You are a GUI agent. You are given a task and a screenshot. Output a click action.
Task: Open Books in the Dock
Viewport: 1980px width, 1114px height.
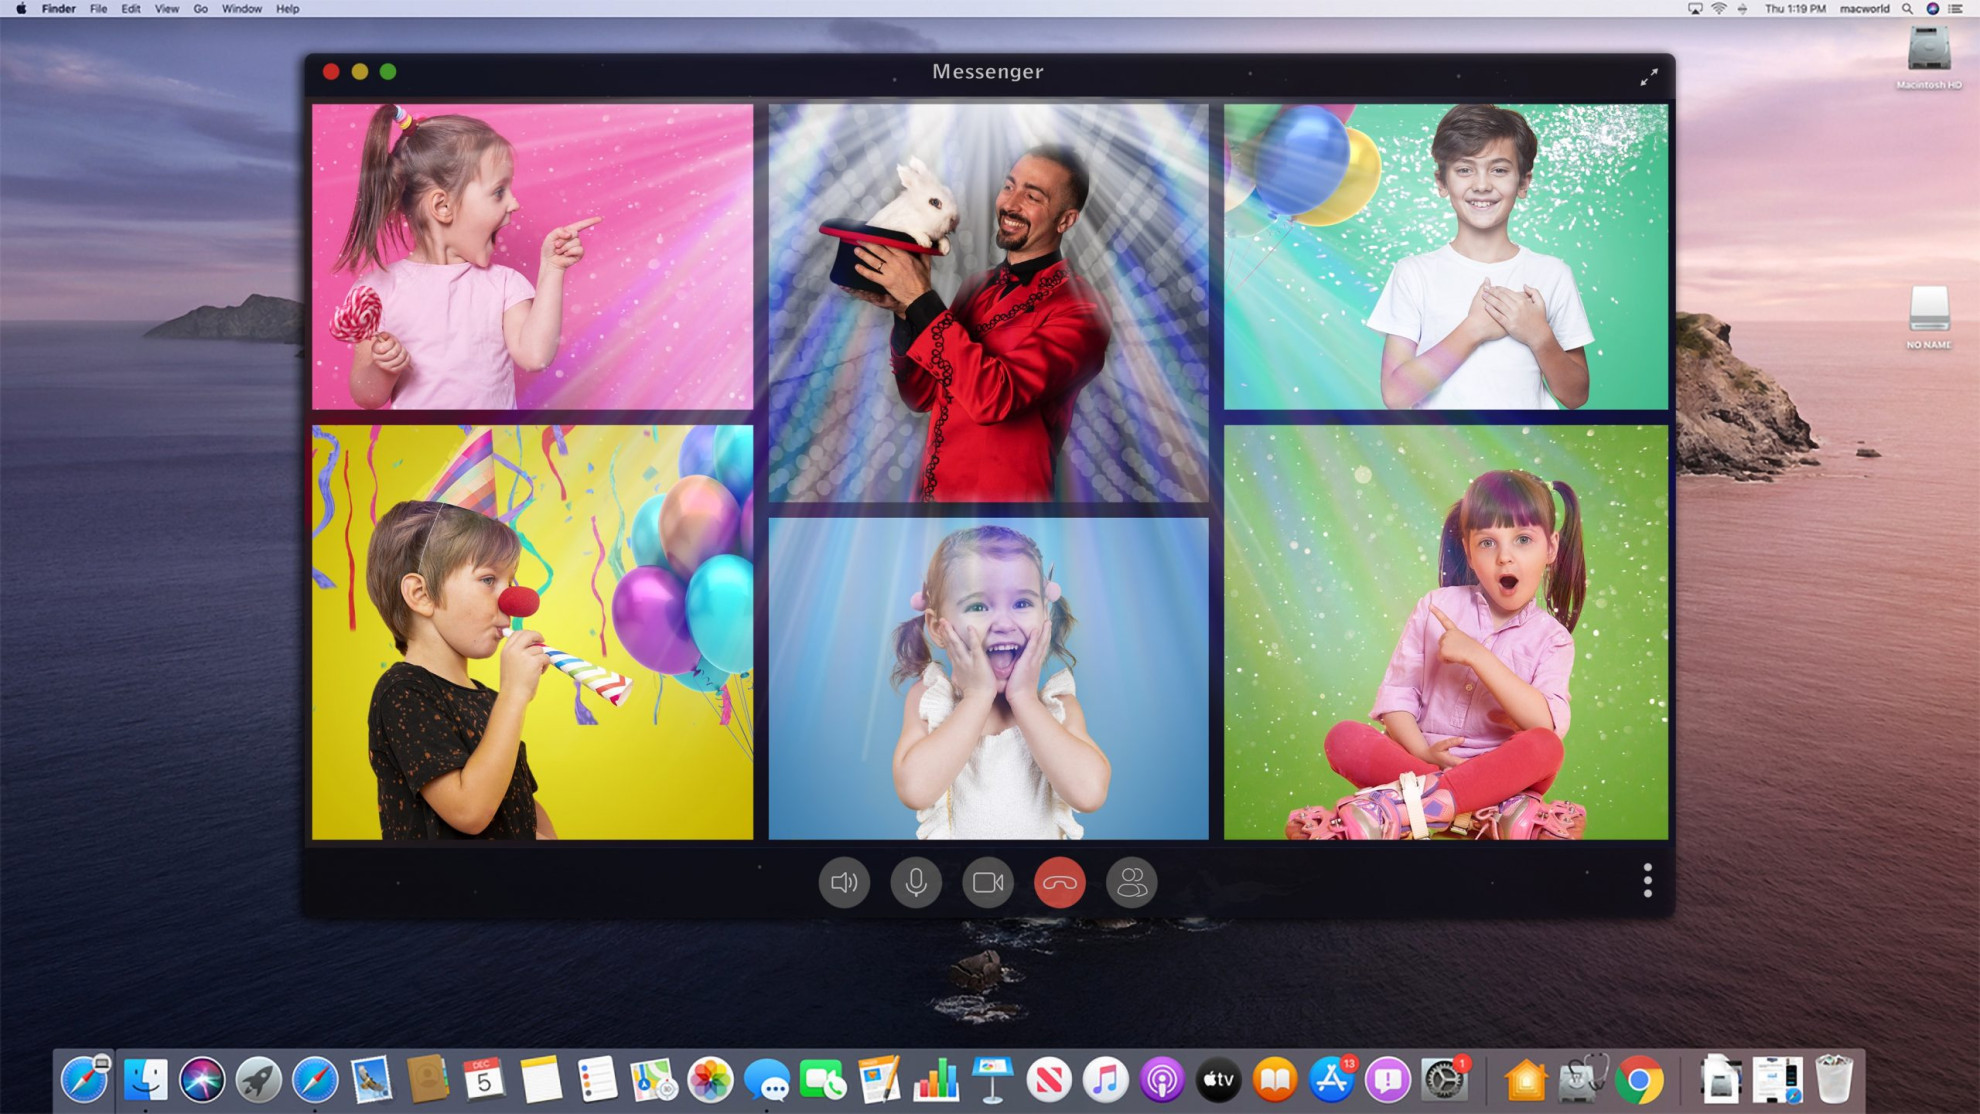coord(1275,1080)
